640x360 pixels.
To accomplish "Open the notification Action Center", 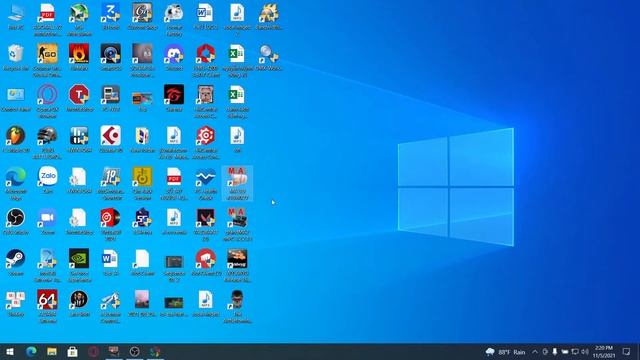I will coord(627,351).
